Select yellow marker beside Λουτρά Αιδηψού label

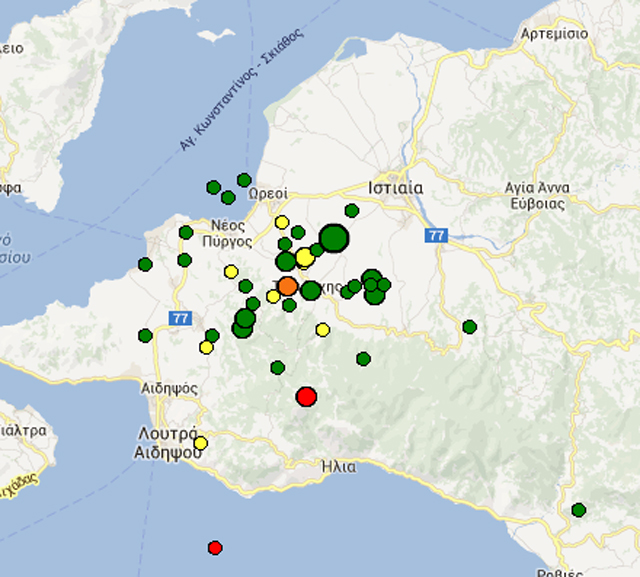click(x=200, y=443)
